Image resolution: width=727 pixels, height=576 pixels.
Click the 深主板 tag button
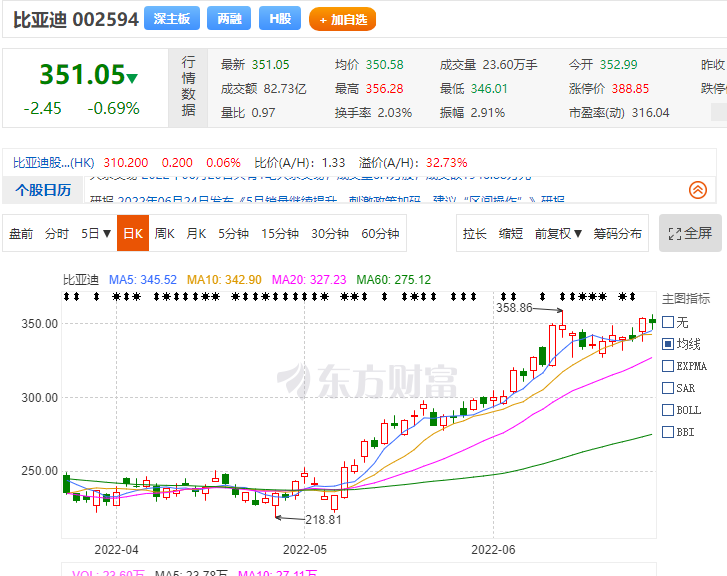[171, 19]
